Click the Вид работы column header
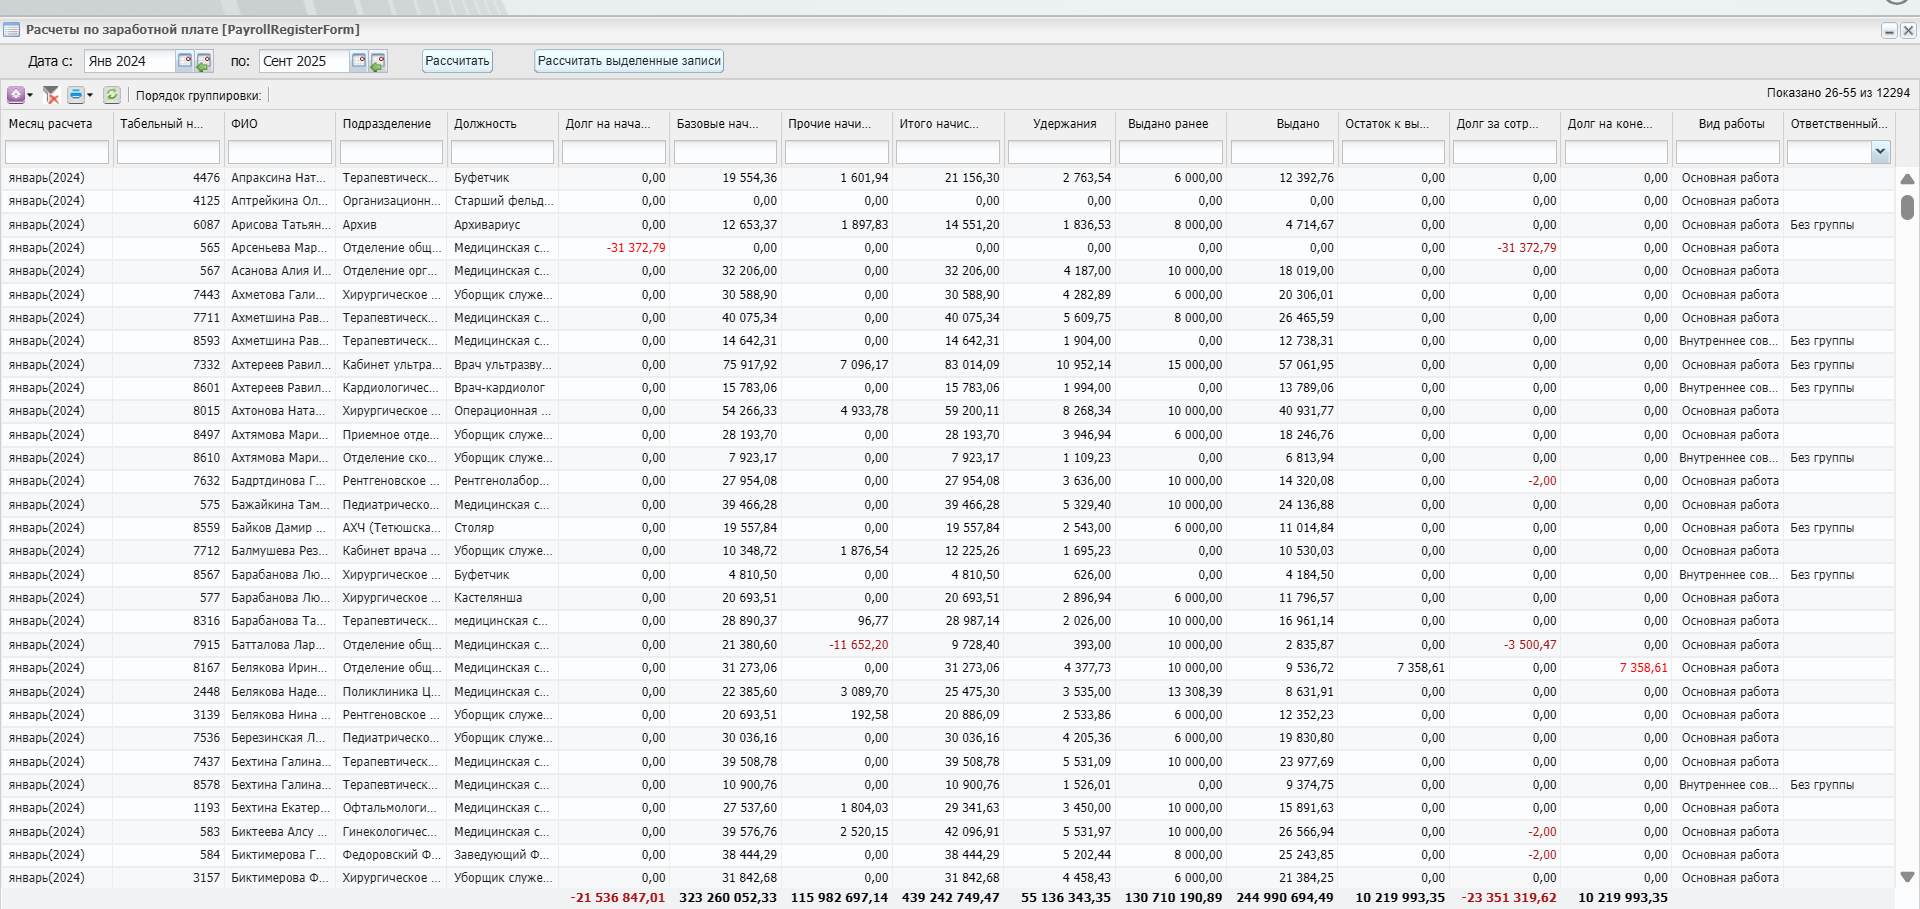 click(x=1728, y=124)
